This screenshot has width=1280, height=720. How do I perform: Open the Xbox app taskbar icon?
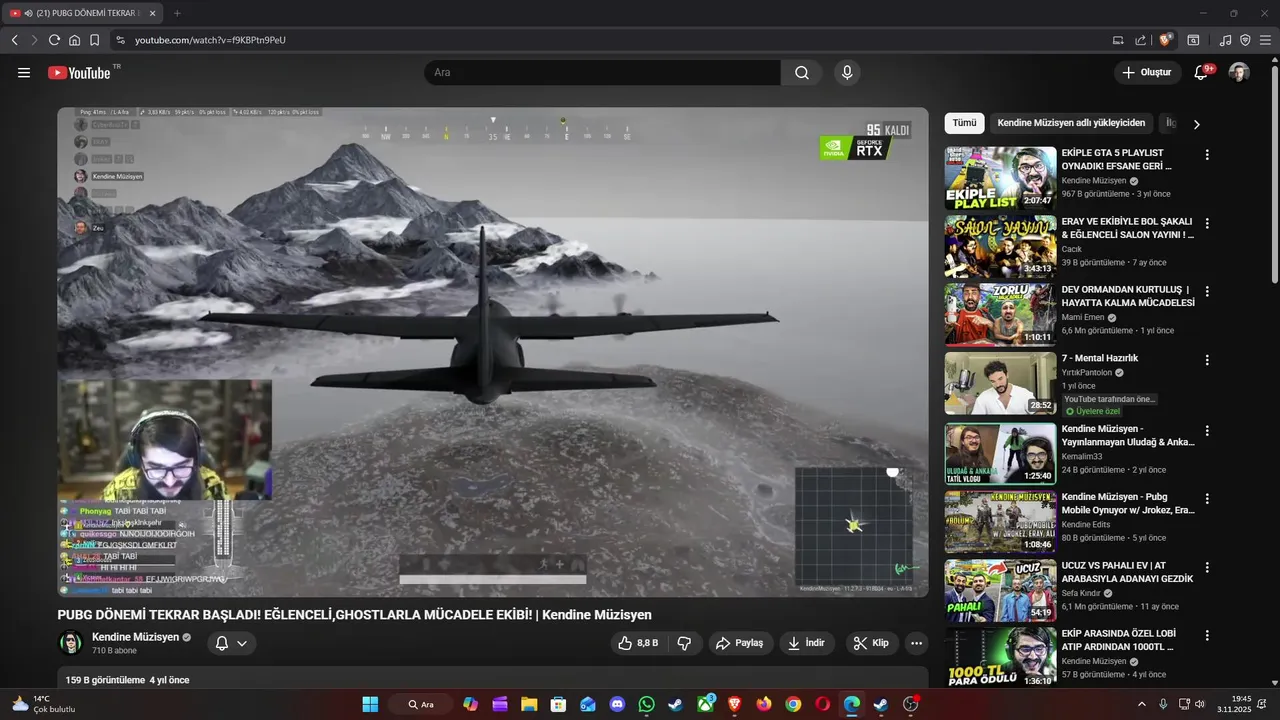pyautogui.click(x=705, y=704)
